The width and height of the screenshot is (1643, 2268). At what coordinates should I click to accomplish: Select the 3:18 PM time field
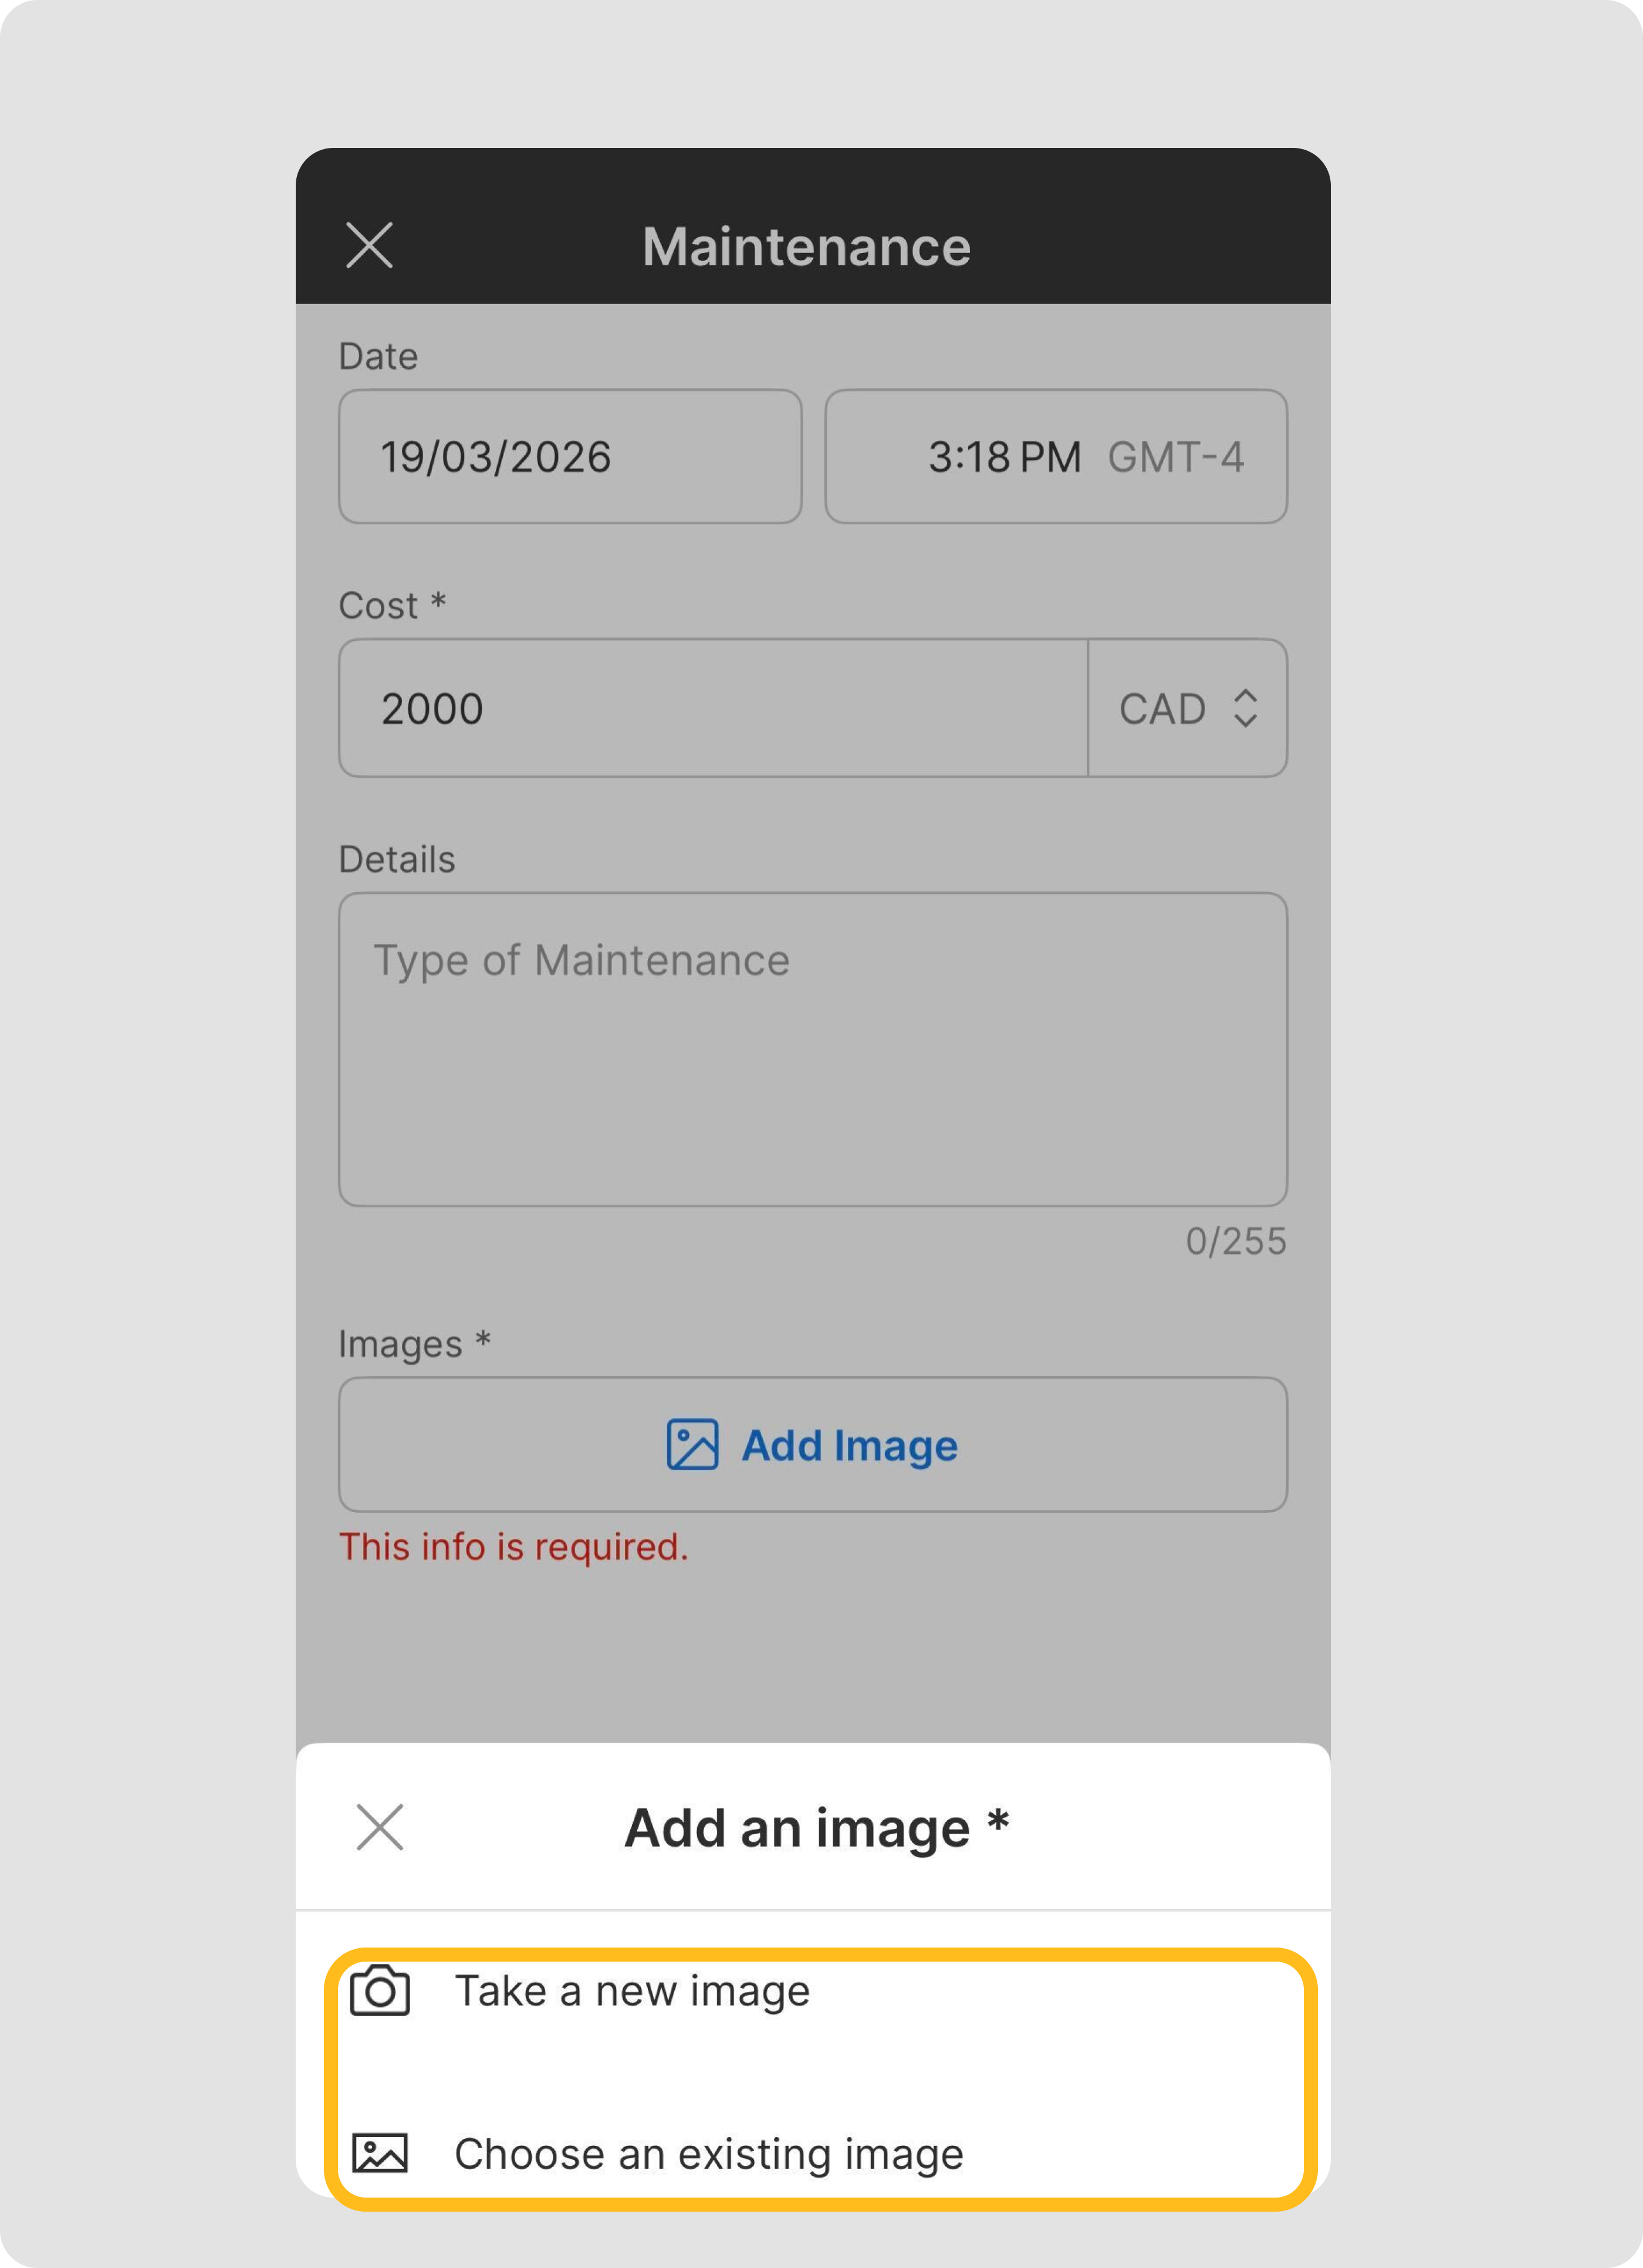1004,457
